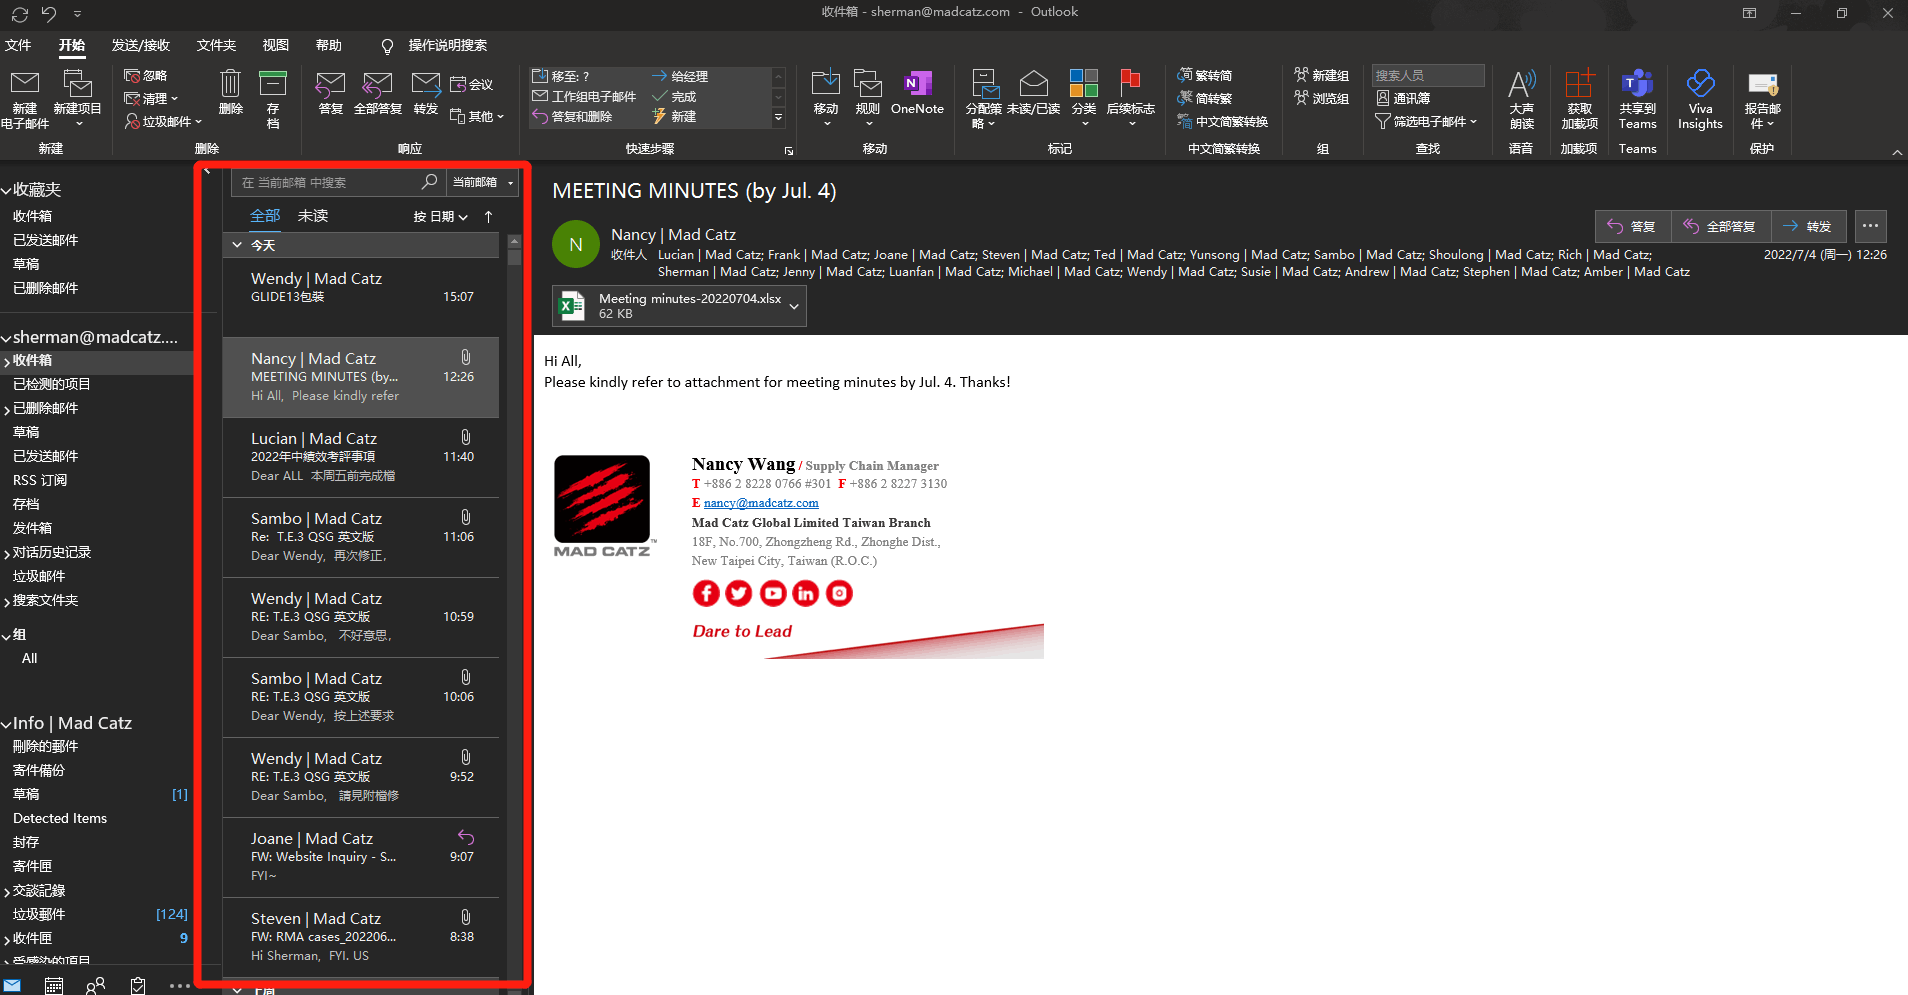Open more actions (…) in reading pane

pos(1871,226)
